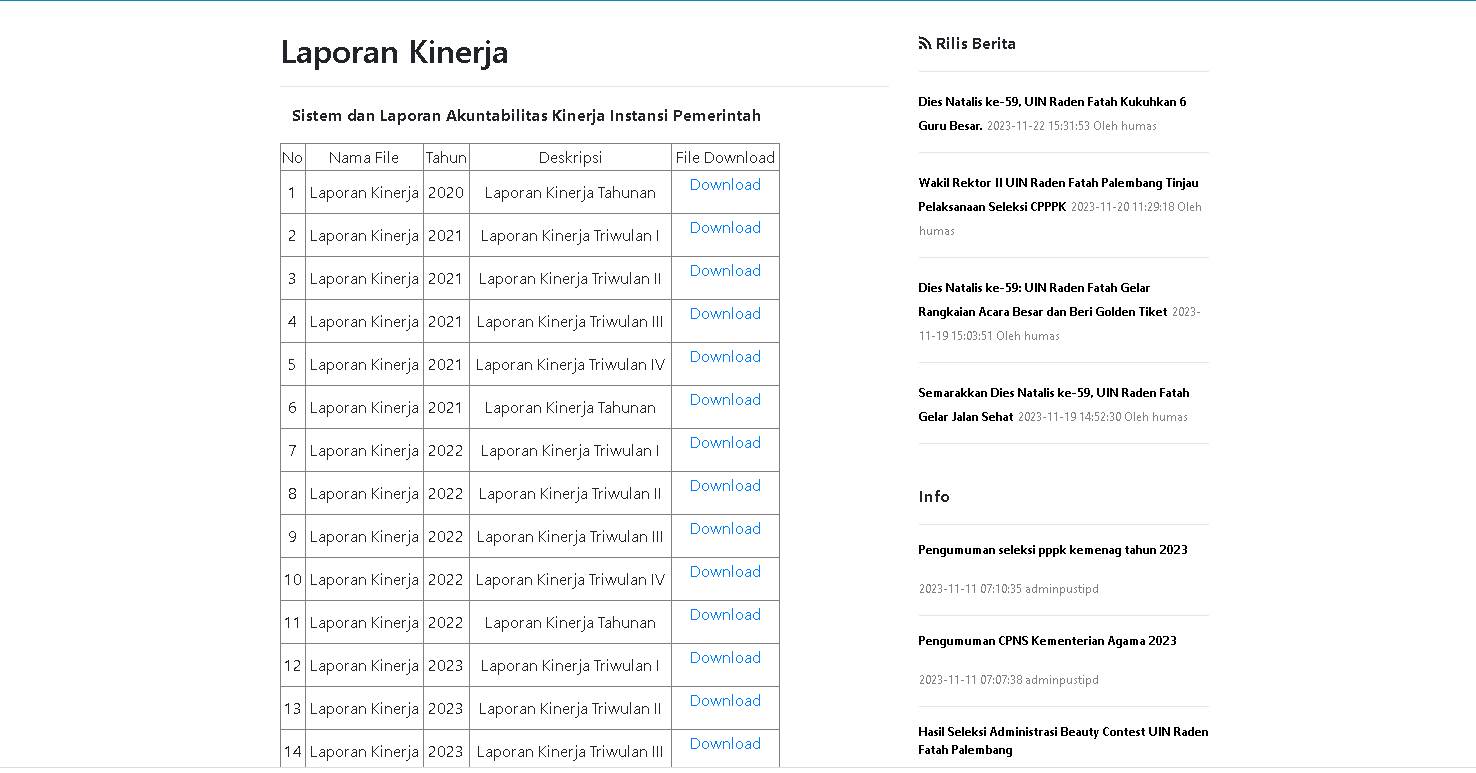Download the 2021 Laporan Kinerja Tahunan
This screenshot has width=1476, height=773.
725,400
